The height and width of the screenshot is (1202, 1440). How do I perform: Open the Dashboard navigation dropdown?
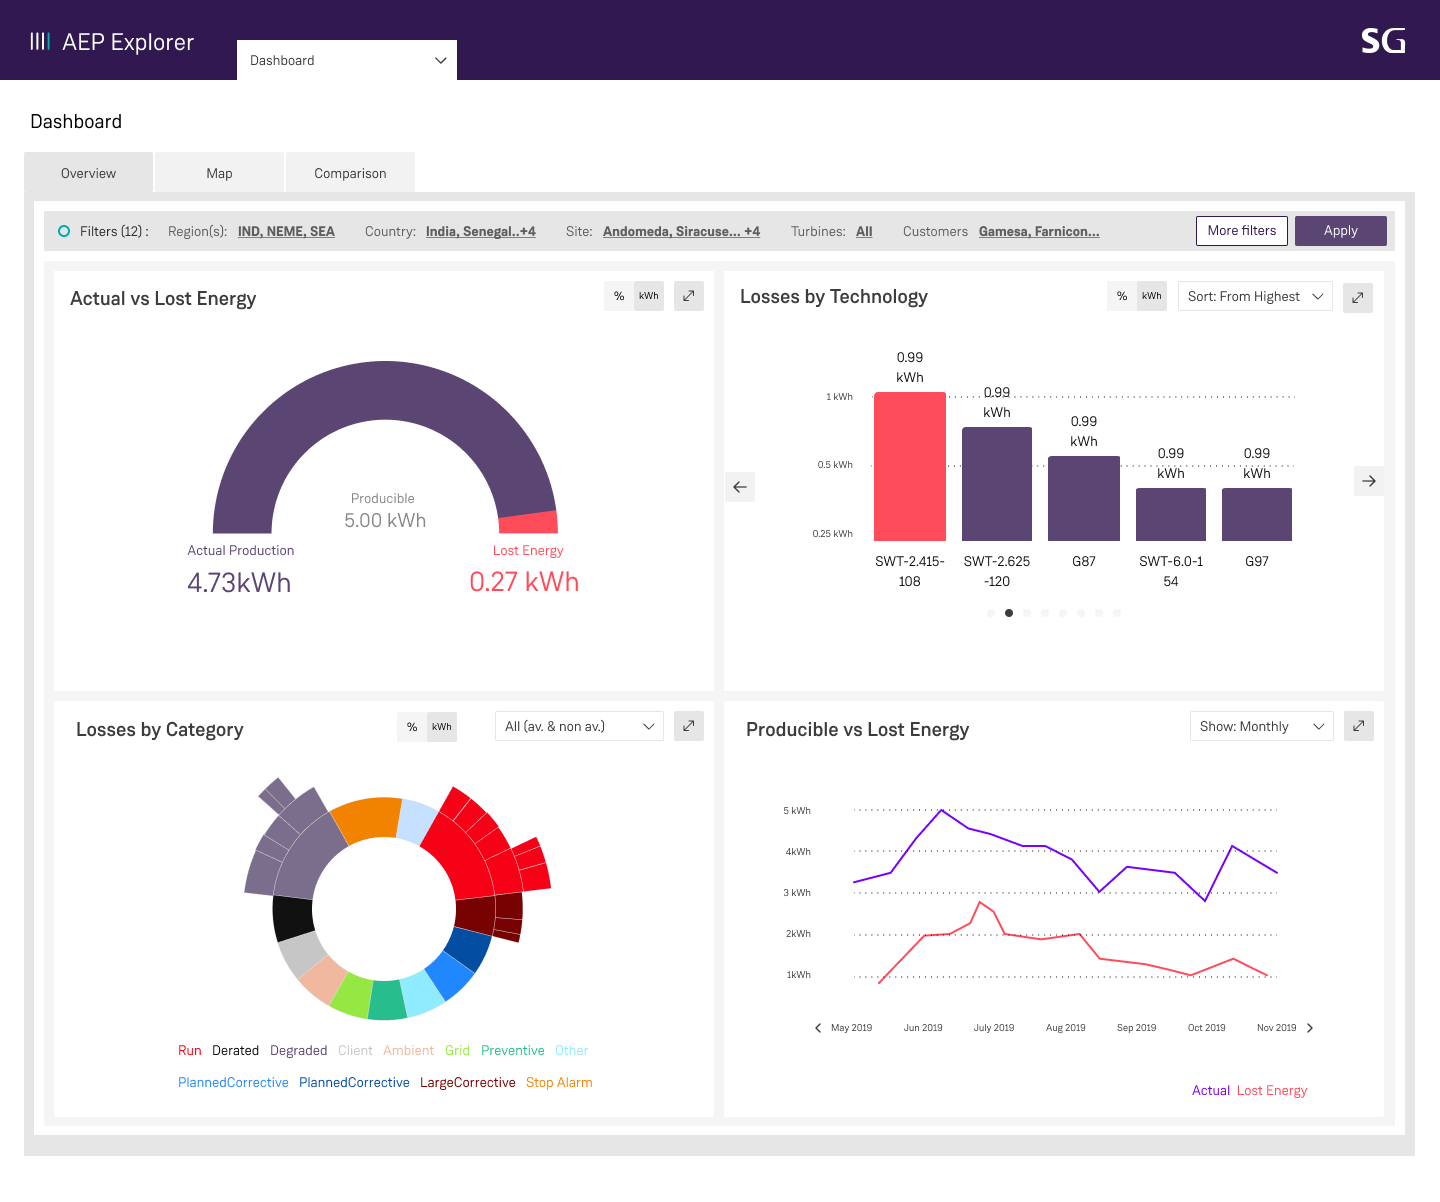pyautogui.click(x=347, y=60)
